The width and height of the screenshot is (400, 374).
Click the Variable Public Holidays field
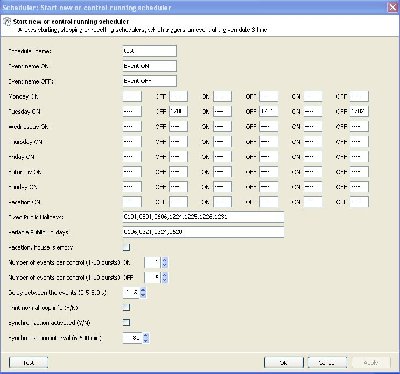tap(203, 232)
